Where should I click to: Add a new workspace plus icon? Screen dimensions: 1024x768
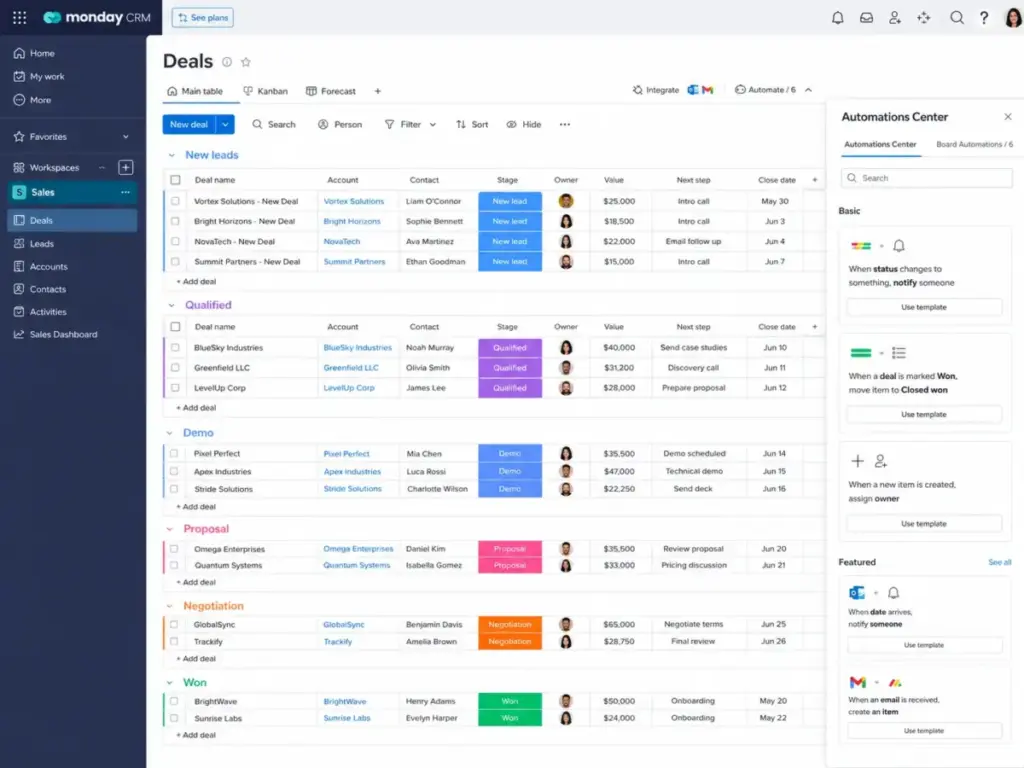[125, 167]
